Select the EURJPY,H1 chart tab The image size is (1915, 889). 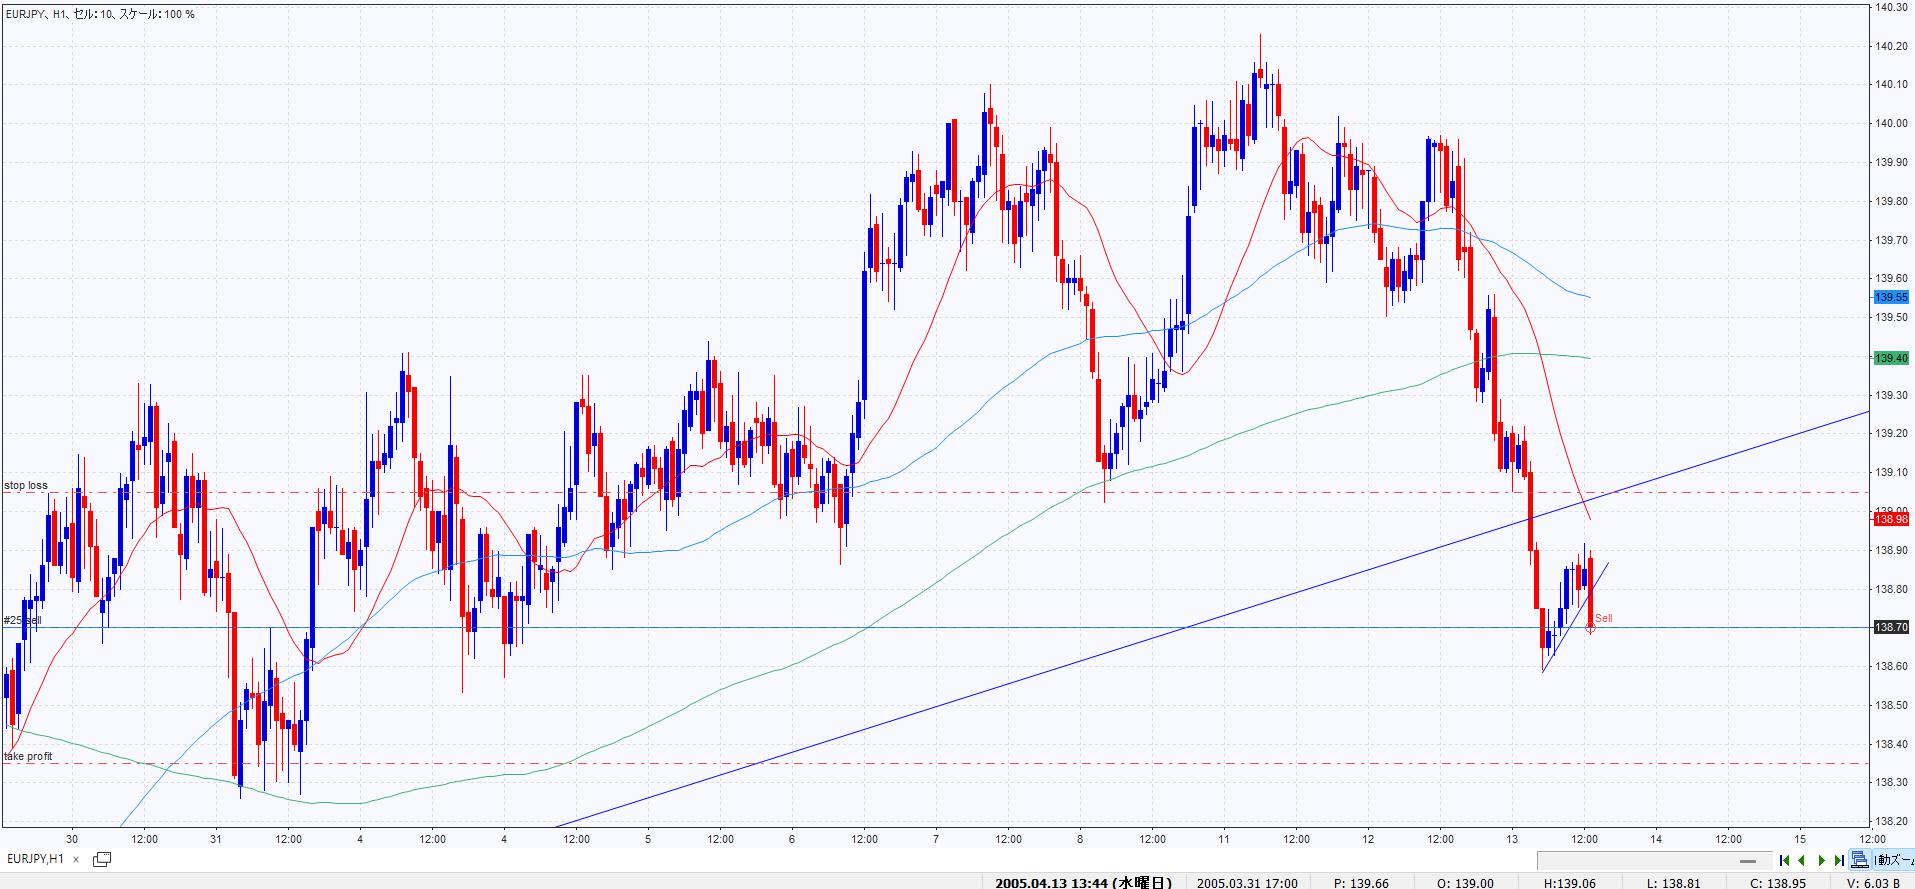[x=35, y=859]
